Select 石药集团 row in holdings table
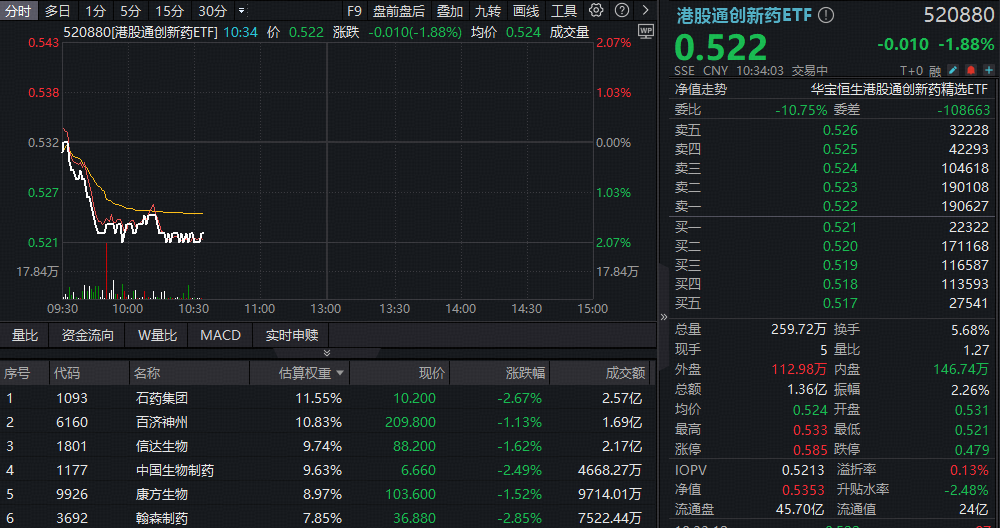This screenshot has height=528, width=1000. point(162,398)
